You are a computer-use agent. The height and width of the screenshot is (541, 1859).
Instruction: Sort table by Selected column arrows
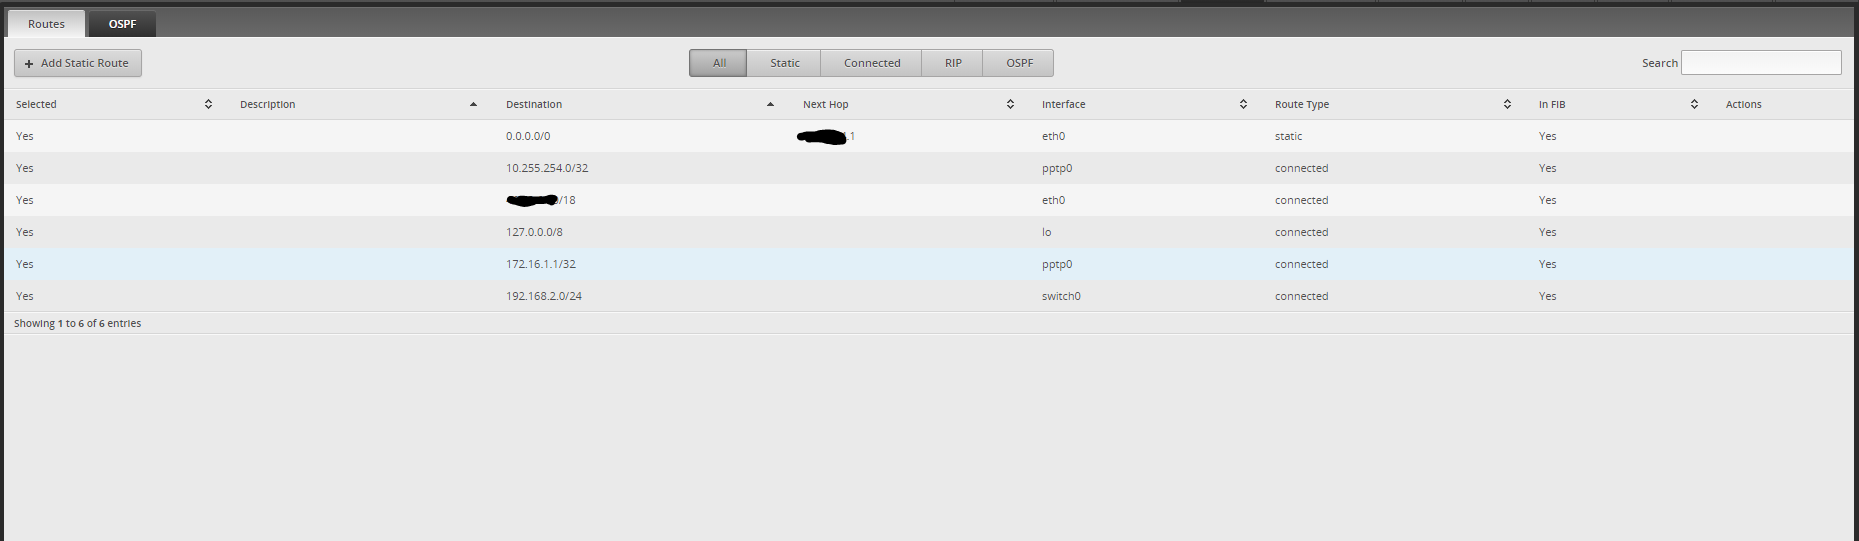point(208,104)
